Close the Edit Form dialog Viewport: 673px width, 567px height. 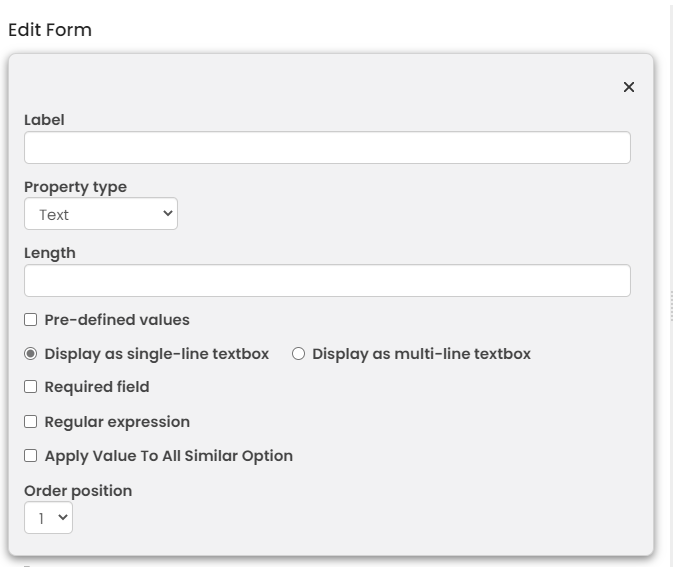pos(629,87)
